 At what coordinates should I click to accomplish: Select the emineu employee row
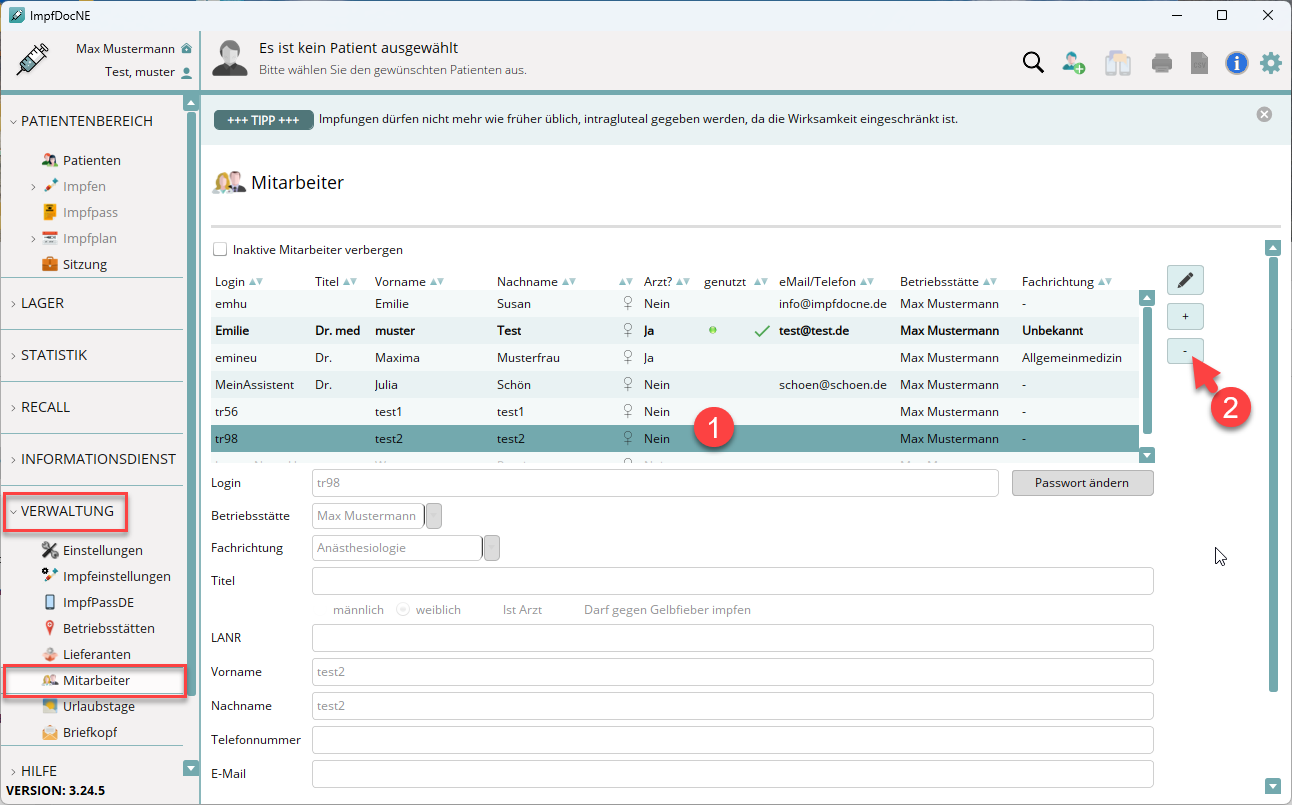(675, 357)
